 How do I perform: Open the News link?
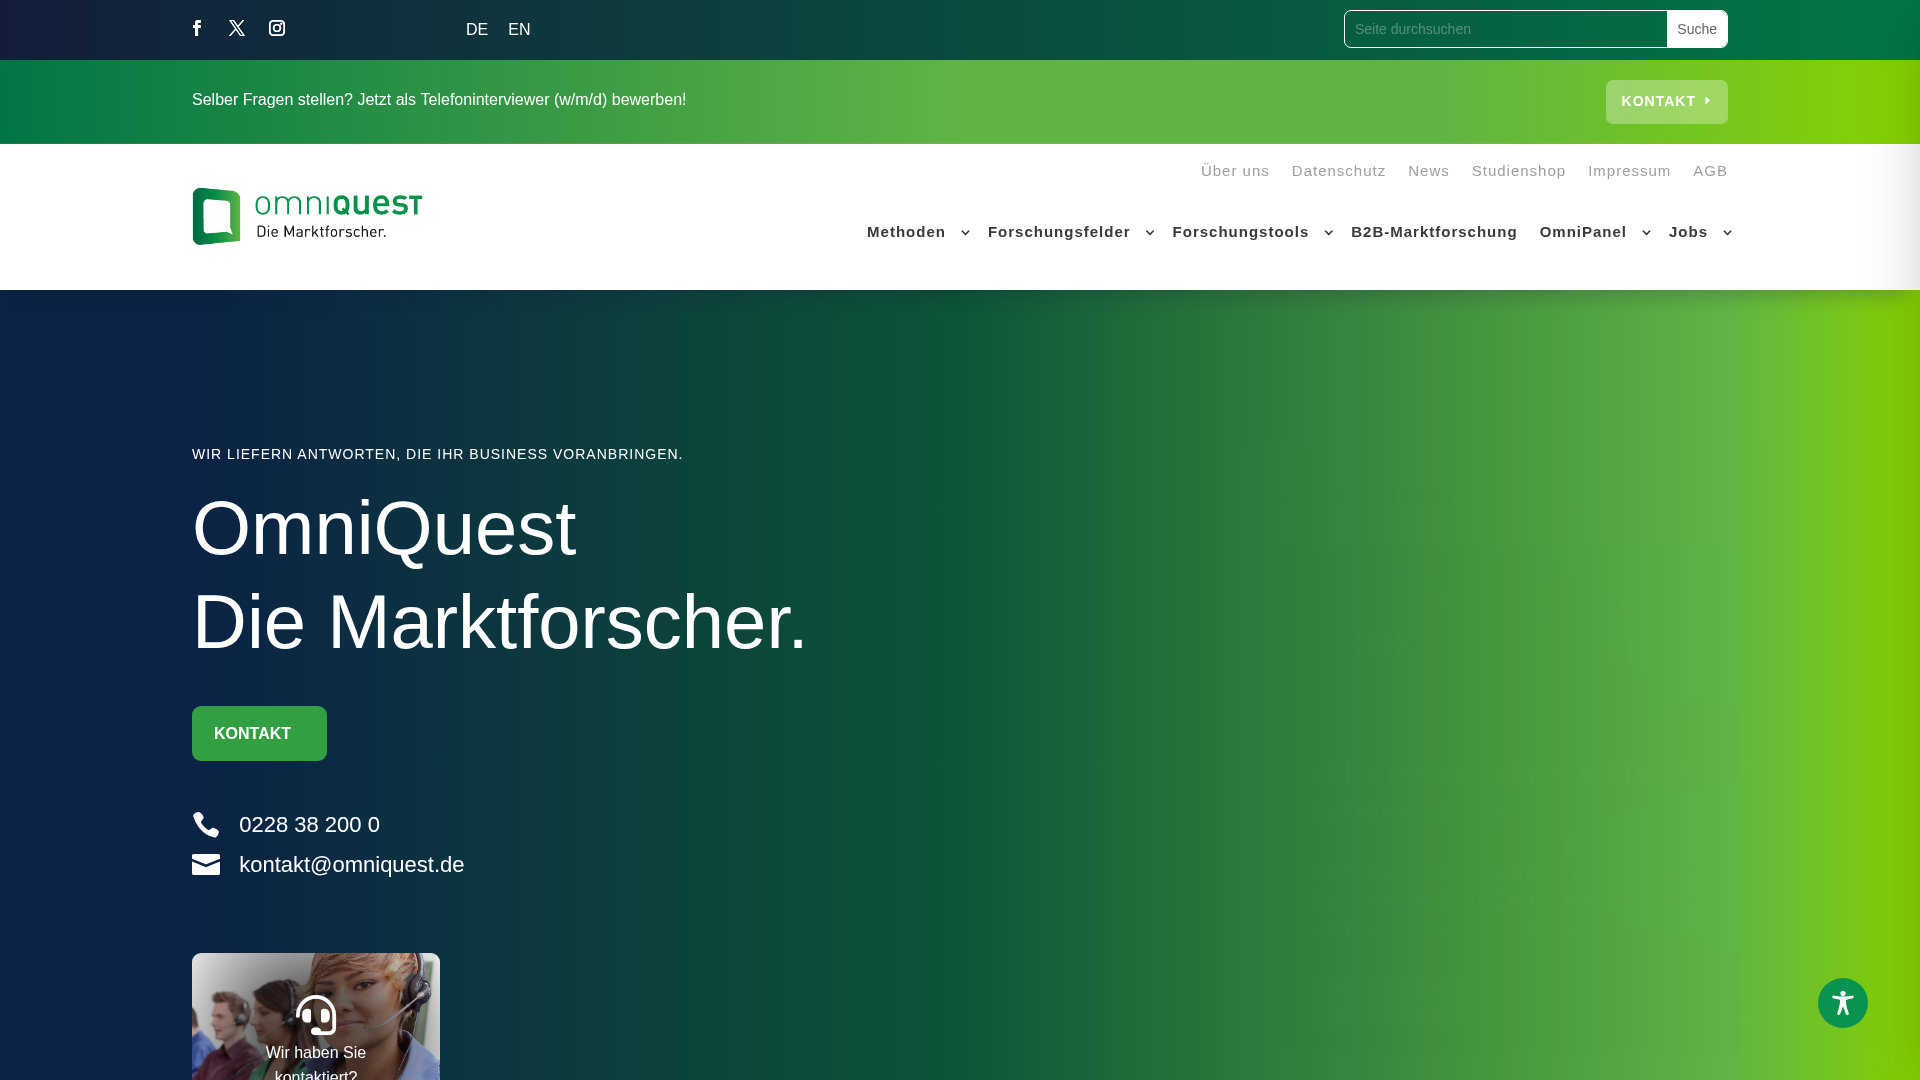[1428, 171]
